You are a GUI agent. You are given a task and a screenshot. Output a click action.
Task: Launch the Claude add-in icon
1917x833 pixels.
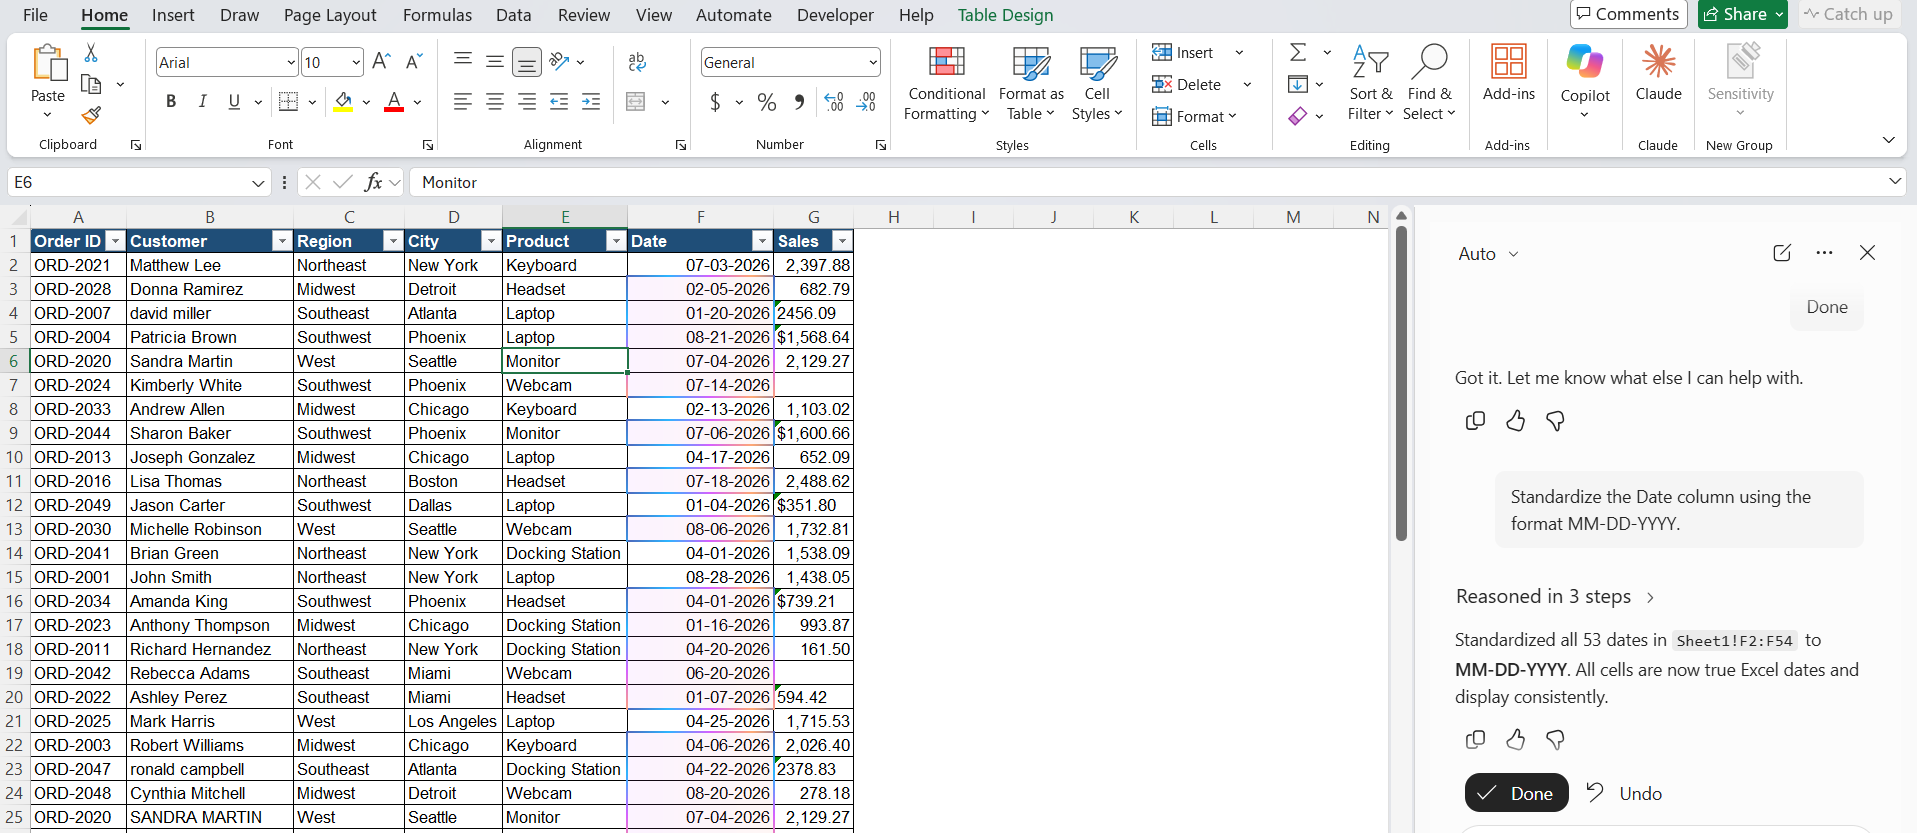(x=1658, y=74)
